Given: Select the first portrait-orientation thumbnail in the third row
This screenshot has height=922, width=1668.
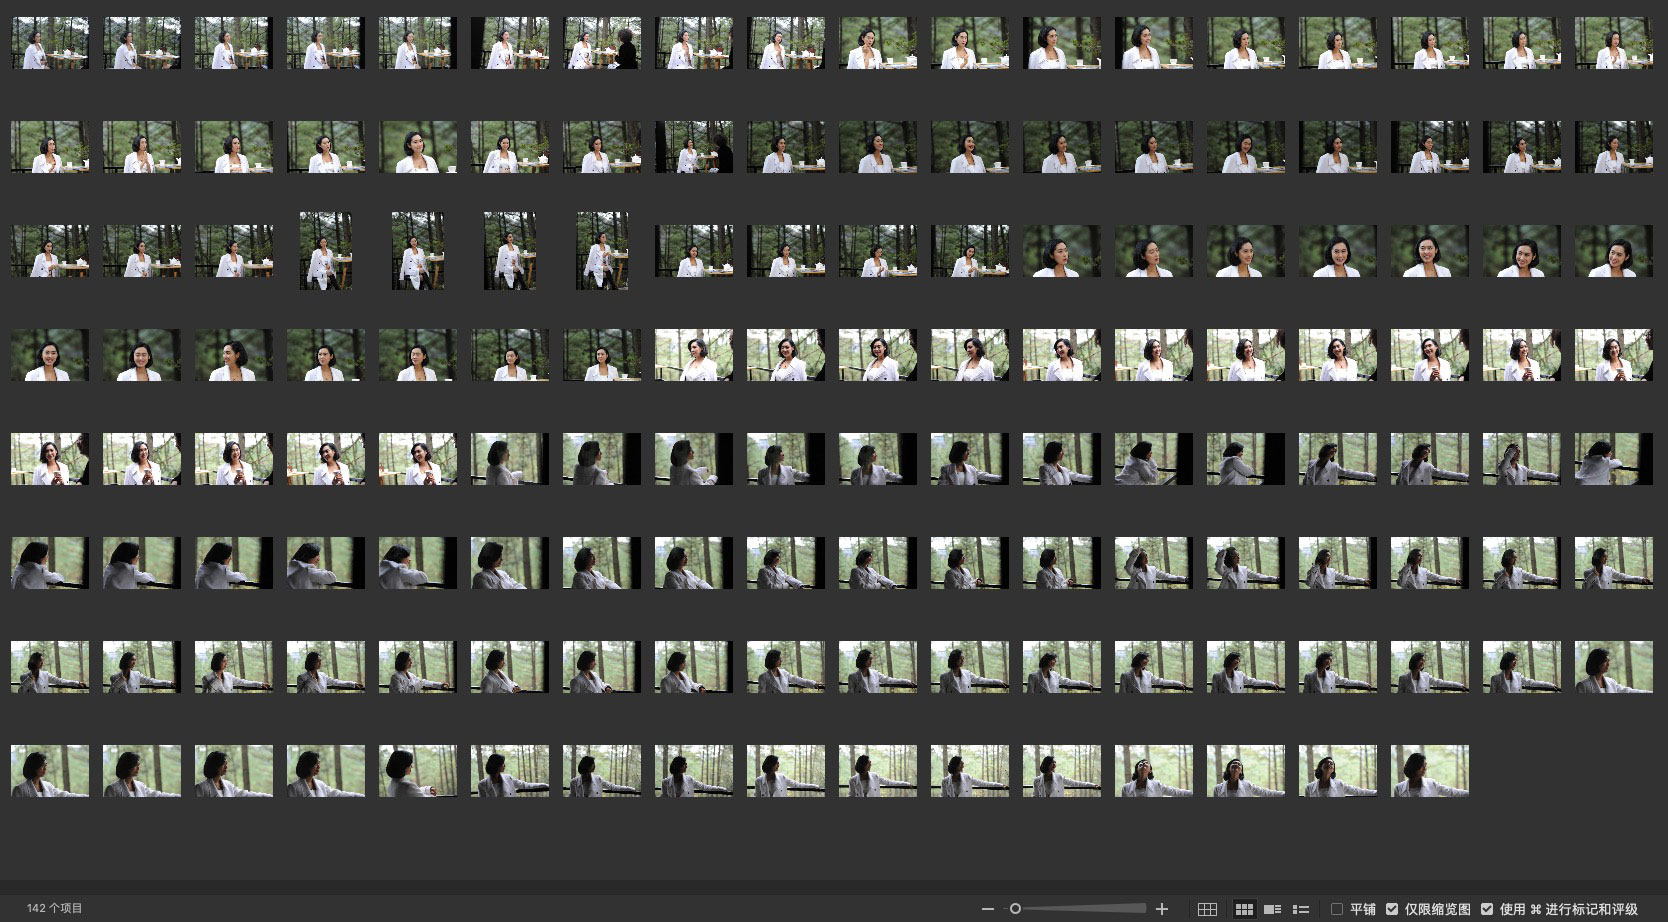Looking at the screenshot, I should [326, 251].
